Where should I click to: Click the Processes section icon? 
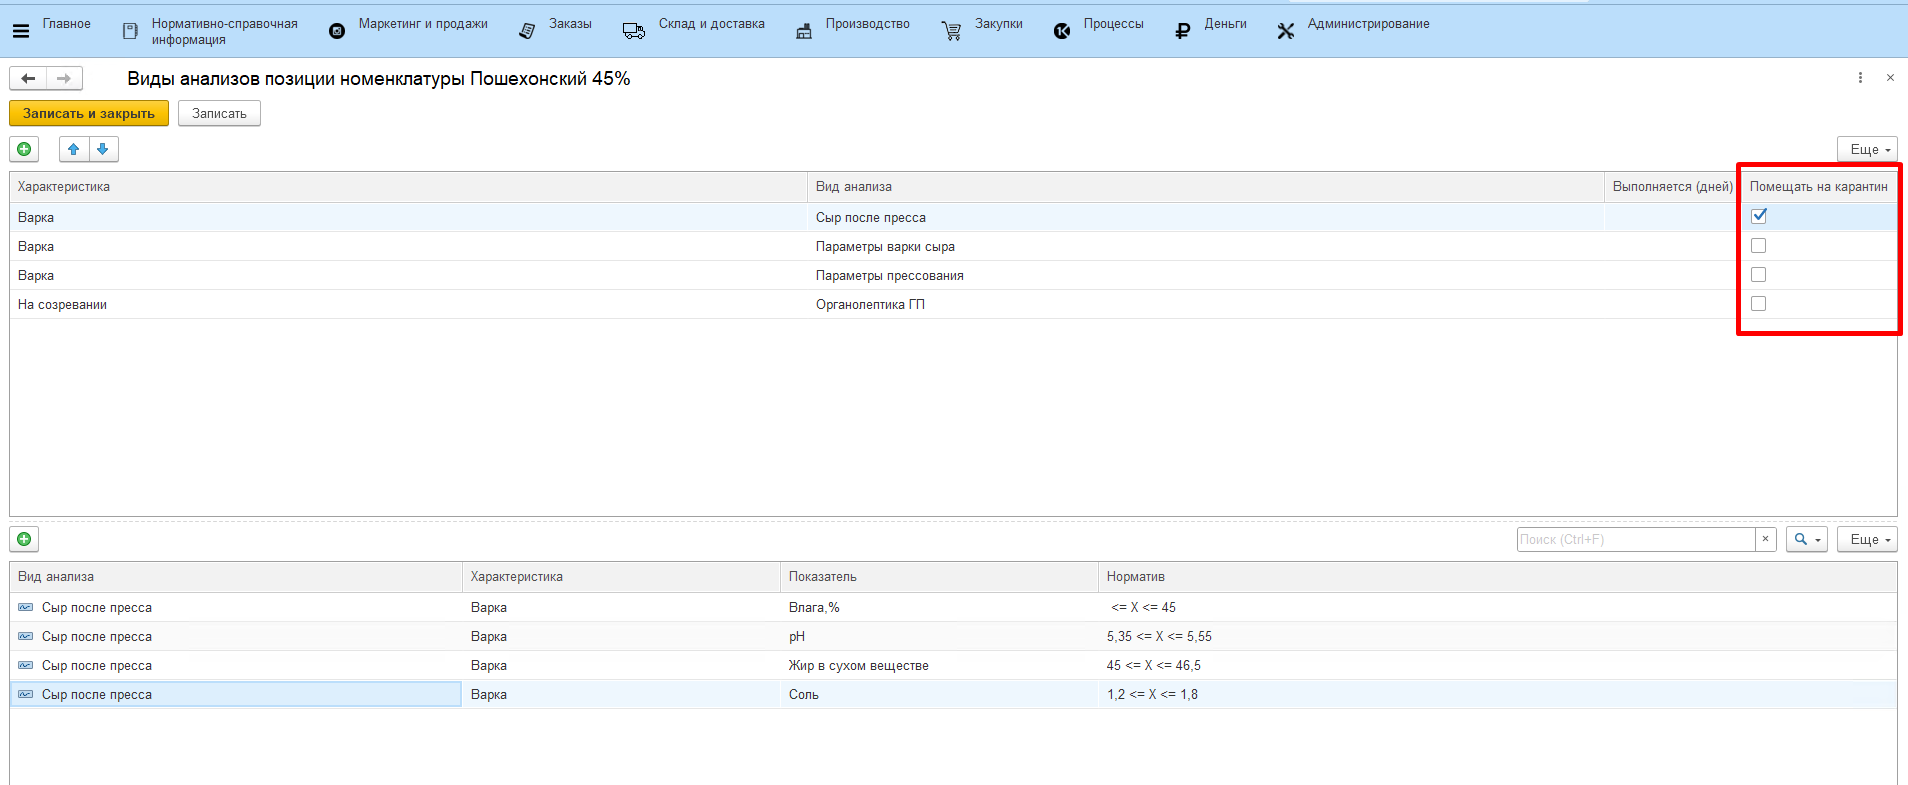tap(1062, 31)
